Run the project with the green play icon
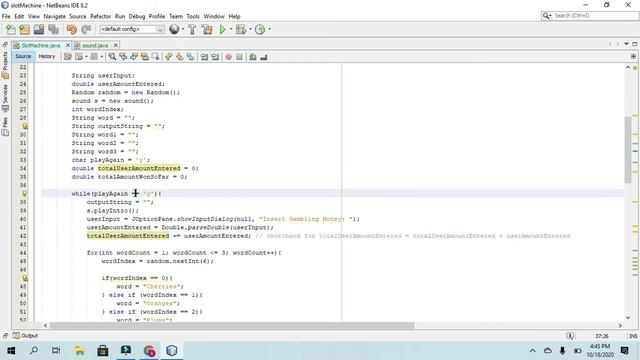 point(222,29)
